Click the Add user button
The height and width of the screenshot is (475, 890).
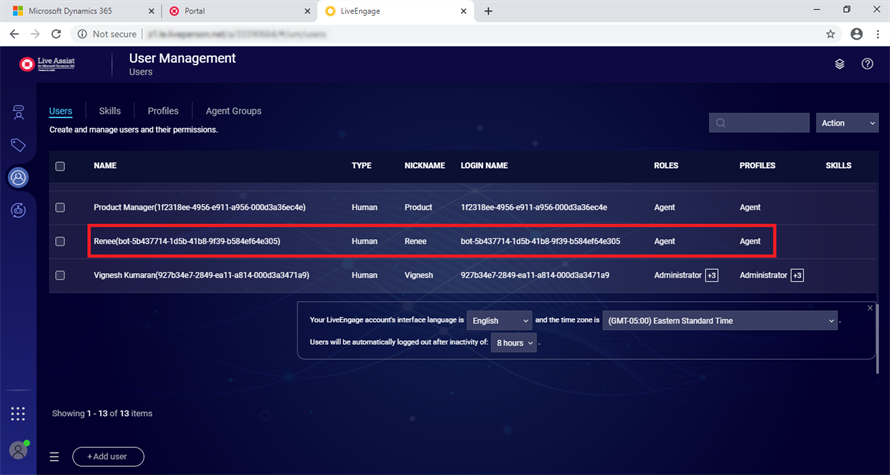pos(108,457)
